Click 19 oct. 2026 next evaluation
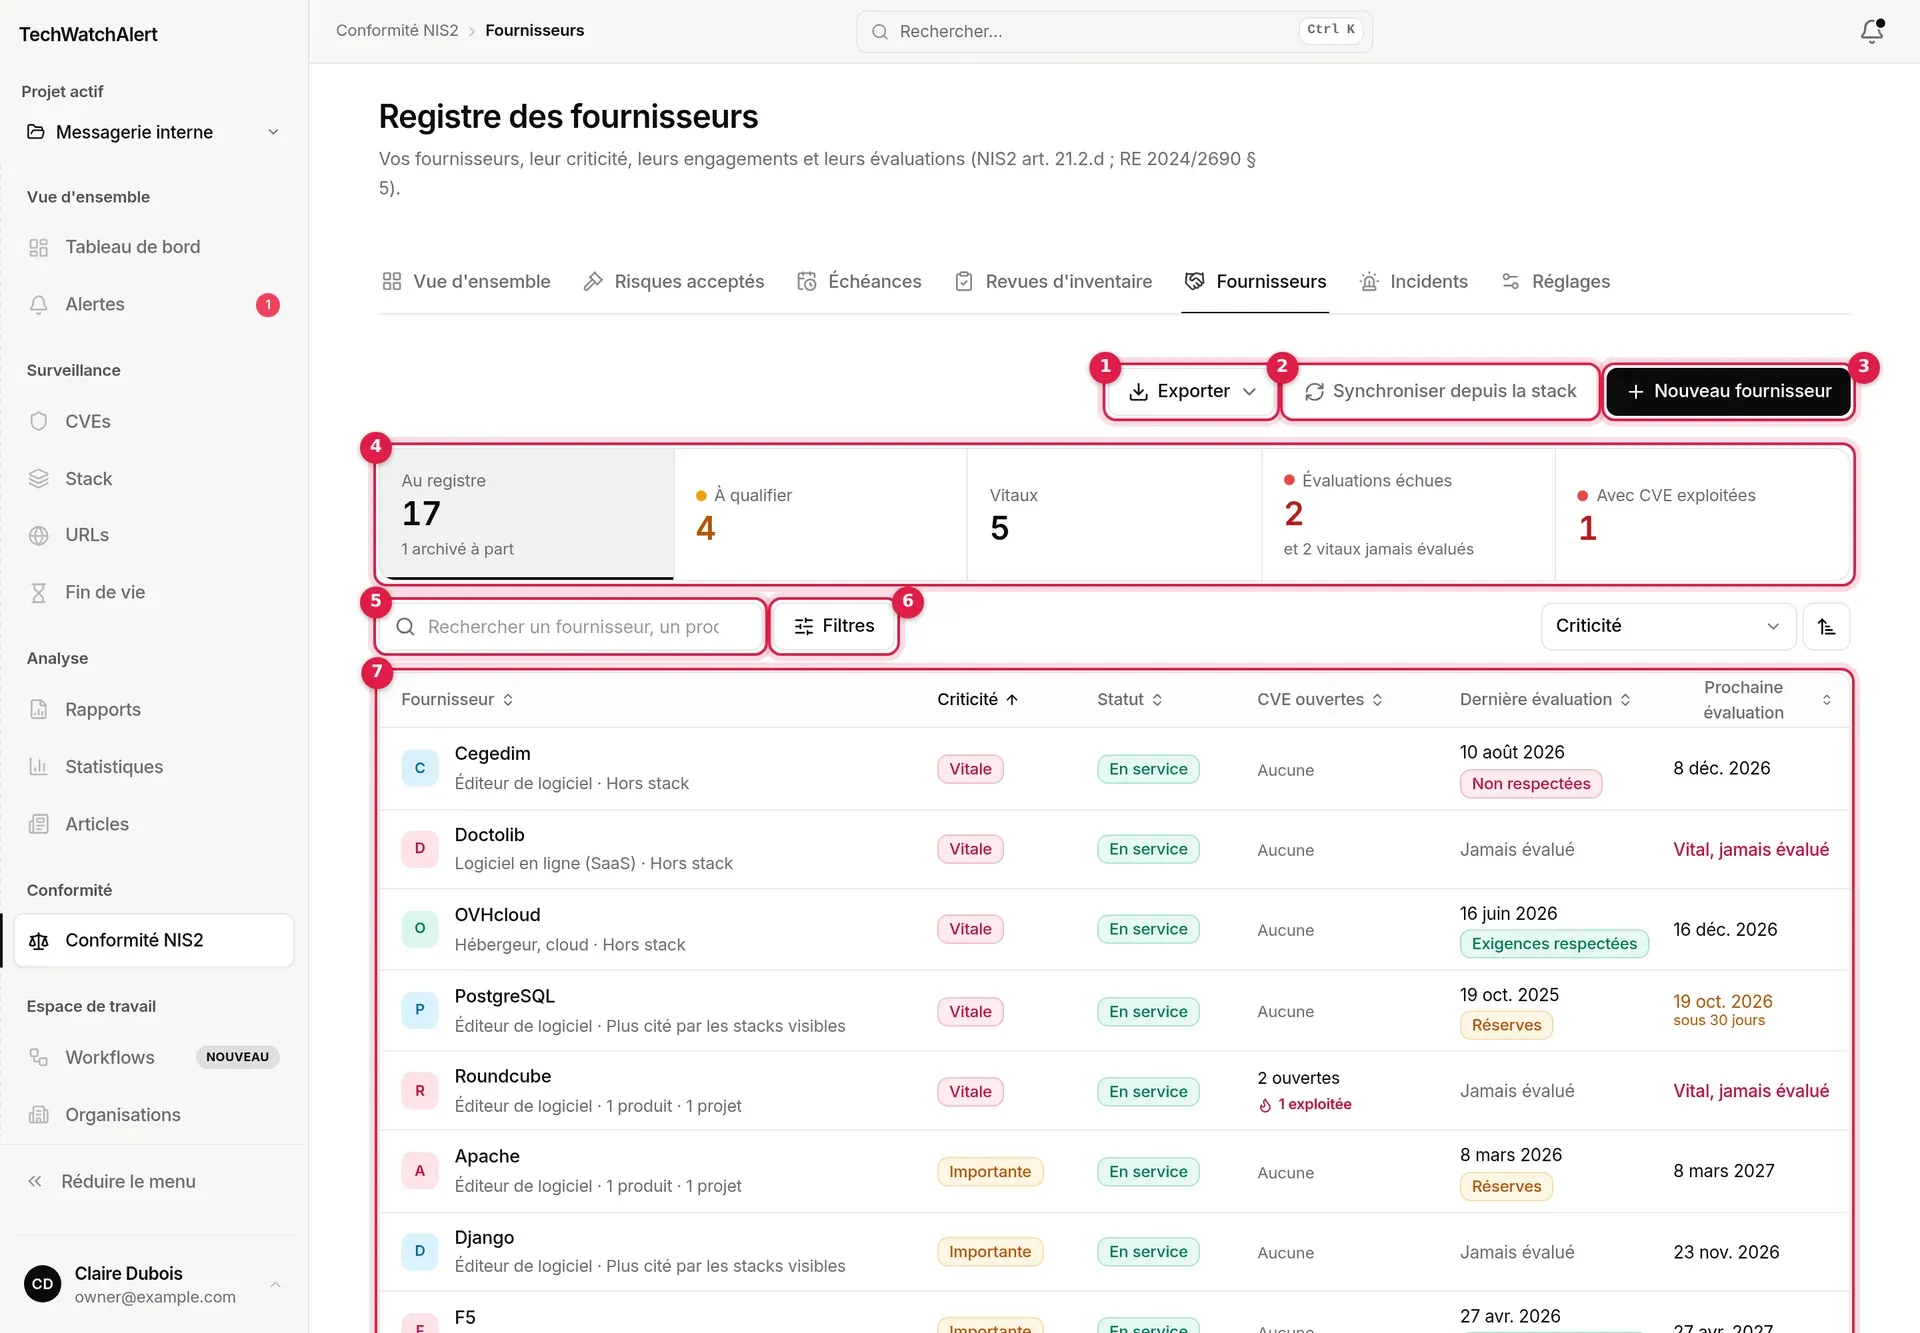Screen dimensions: 1920x1333 1723,1002
